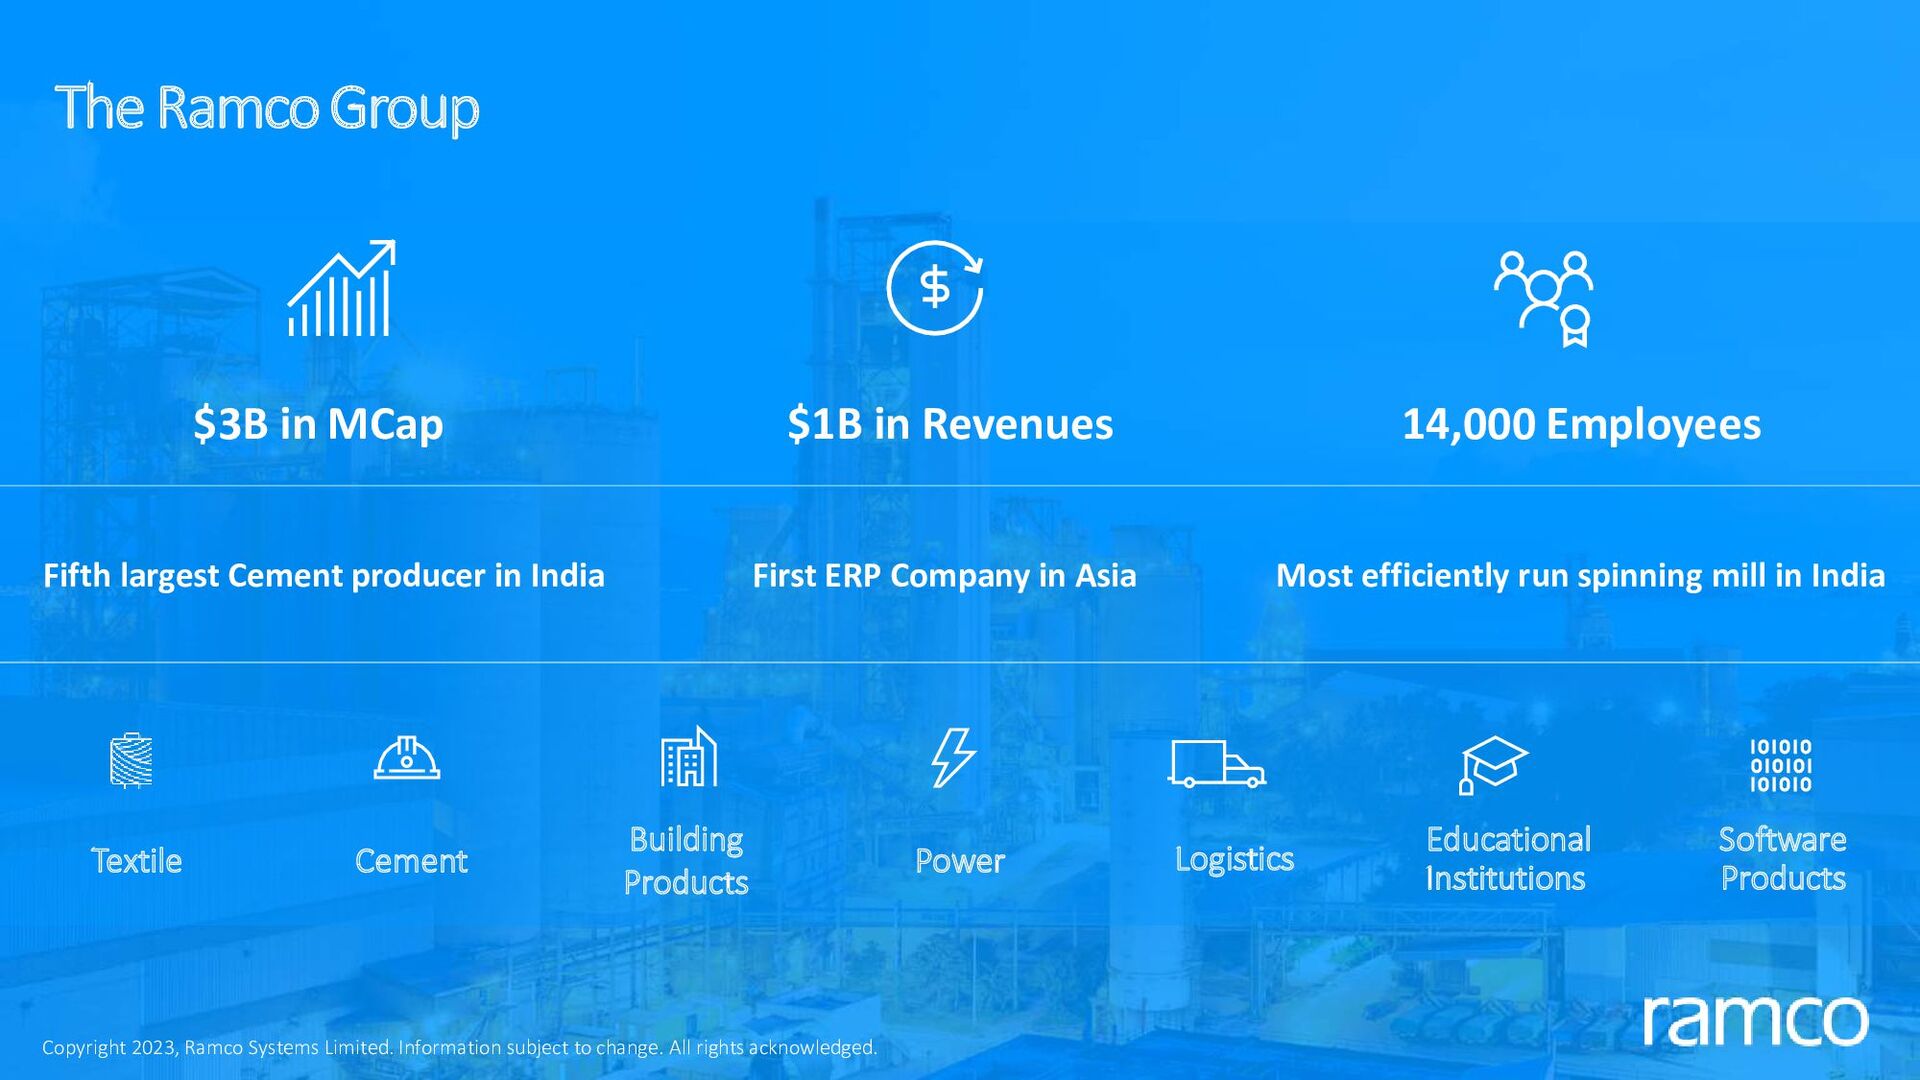Select the binary code software icon

pos(1781,766)
